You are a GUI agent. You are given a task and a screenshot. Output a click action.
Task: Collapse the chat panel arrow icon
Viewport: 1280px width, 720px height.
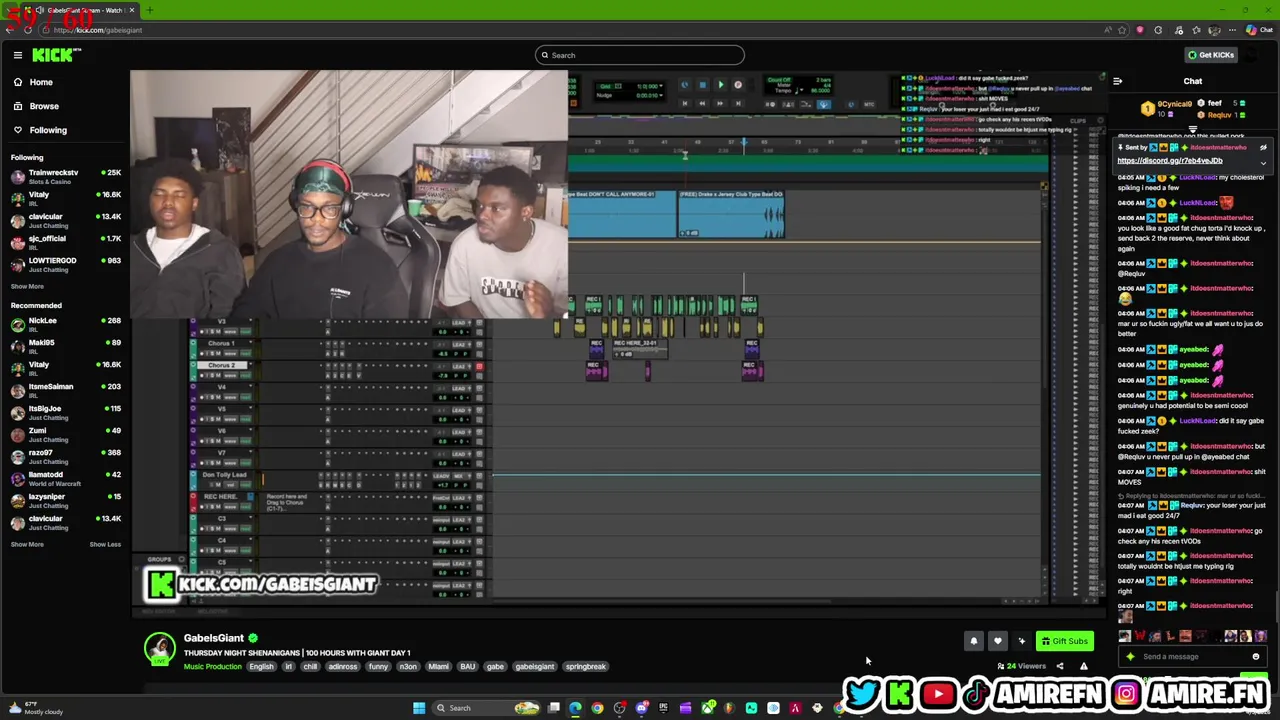[1117, 81]
